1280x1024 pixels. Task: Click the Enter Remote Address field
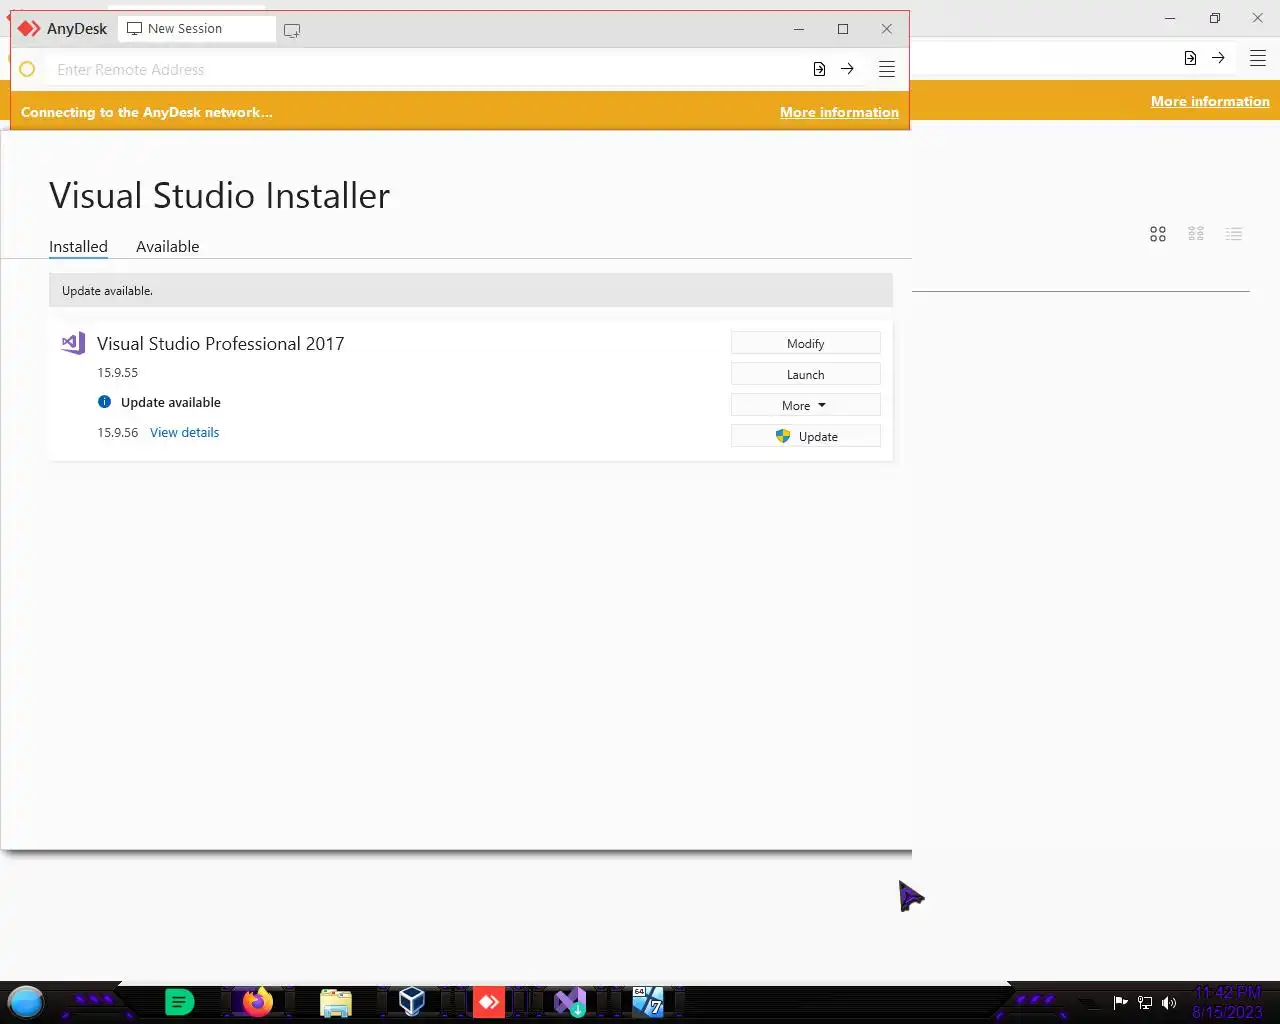(x=425, y=69)
